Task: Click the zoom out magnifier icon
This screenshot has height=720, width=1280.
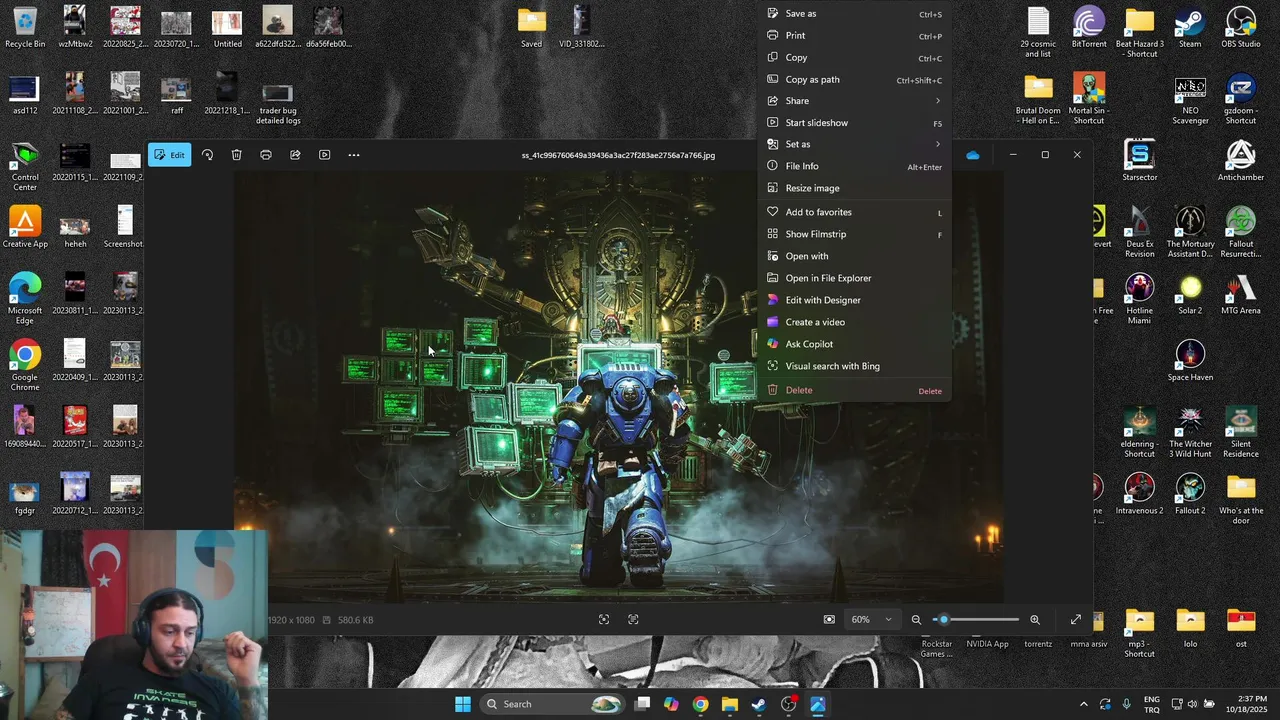Action: coord(916,620)
